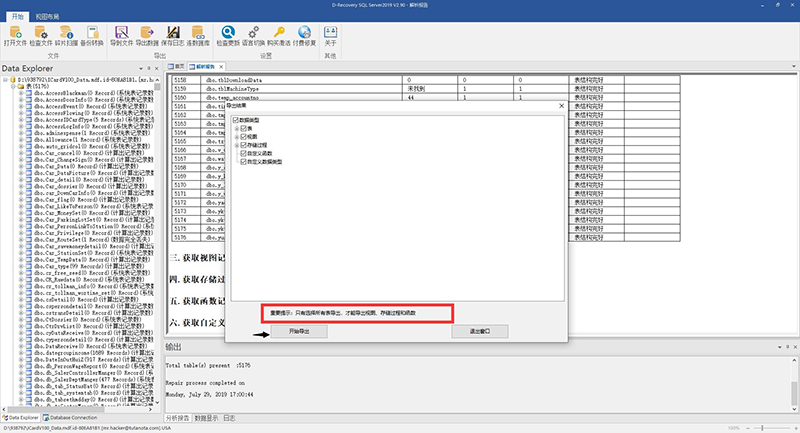Start the fragment scan tool with info badge
The width and height of the screenshot is (800, 433).
click(66, 36)
